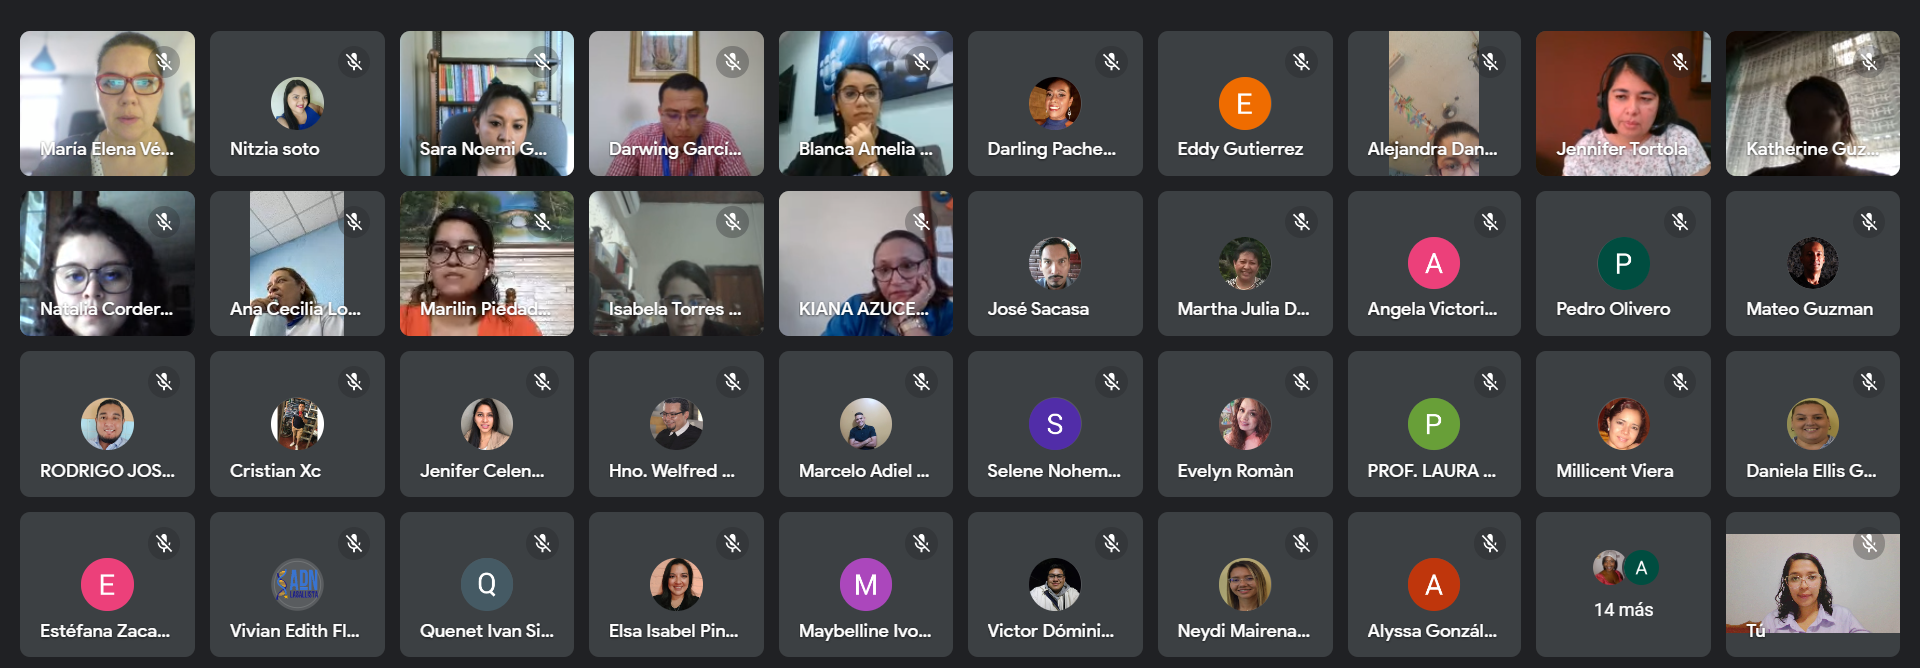The image size is (1920, 668).
Task: Open the 14 más participants tile
Action: pos(1623,585)
